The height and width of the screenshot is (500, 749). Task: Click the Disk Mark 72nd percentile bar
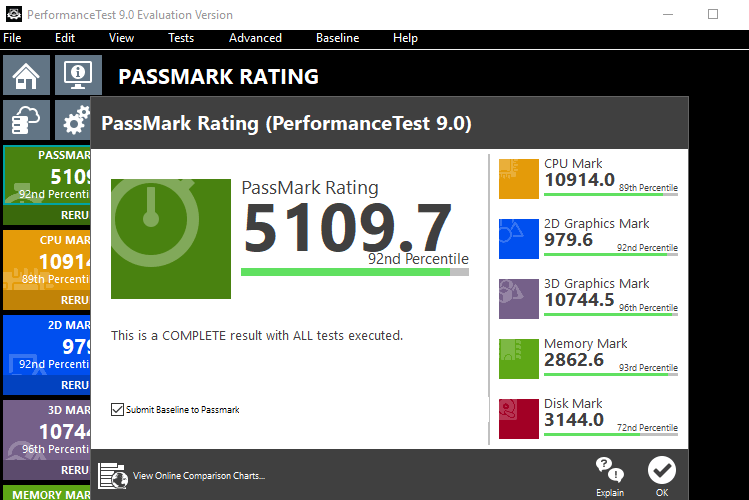coord(611,435)
